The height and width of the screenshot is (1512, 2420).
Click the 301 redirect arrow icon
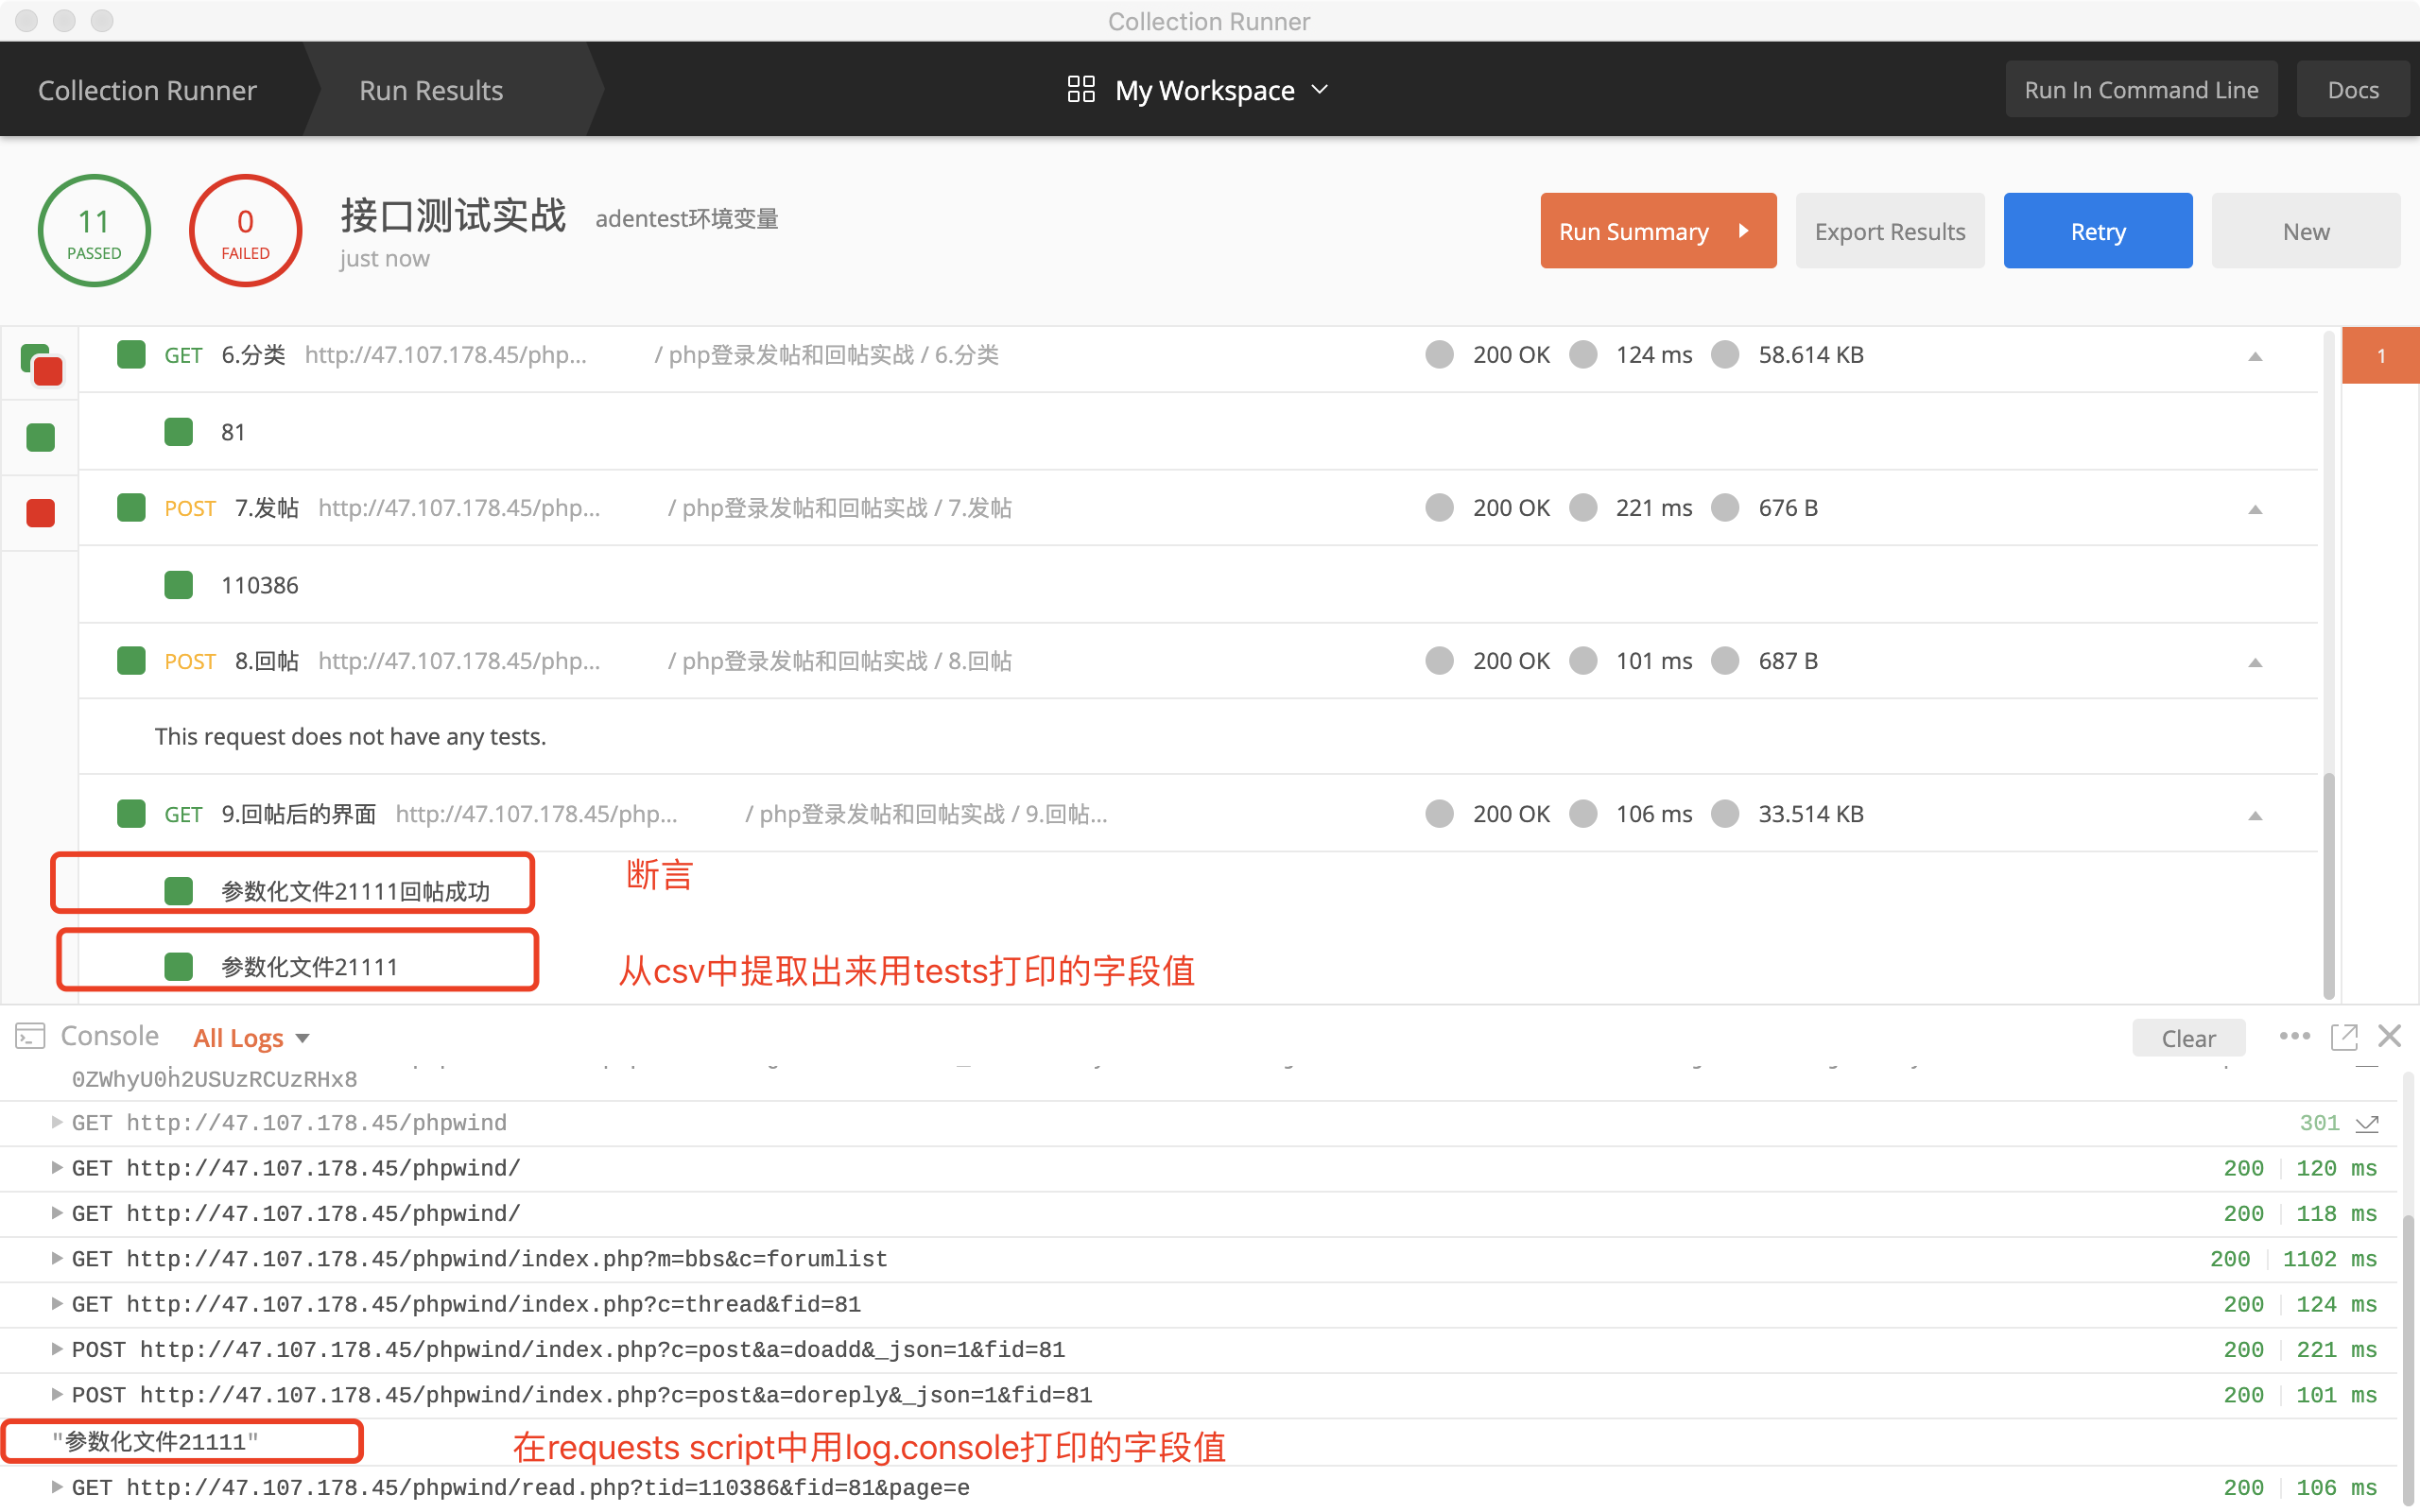[x=2367, y=1124]
